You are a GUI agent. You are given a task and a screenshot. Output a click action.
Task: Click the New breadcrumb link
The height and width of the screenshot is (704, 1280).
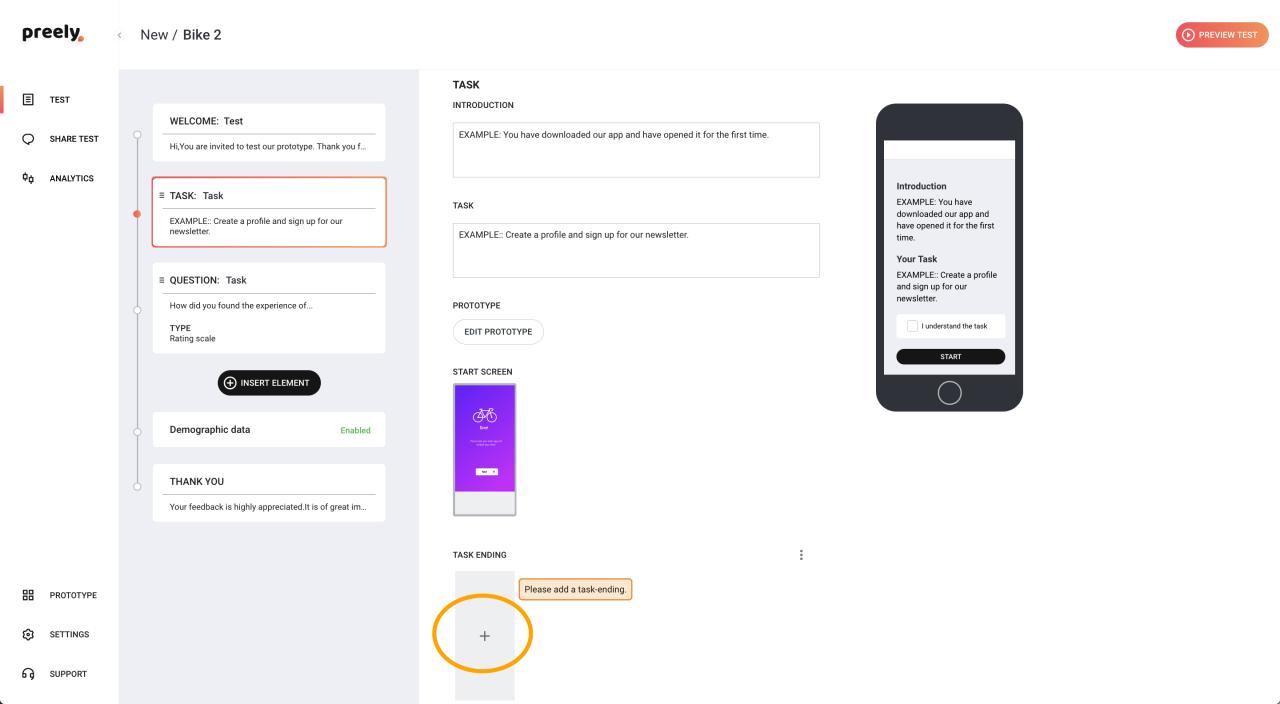pyautogui.click(x=153, y=35)
